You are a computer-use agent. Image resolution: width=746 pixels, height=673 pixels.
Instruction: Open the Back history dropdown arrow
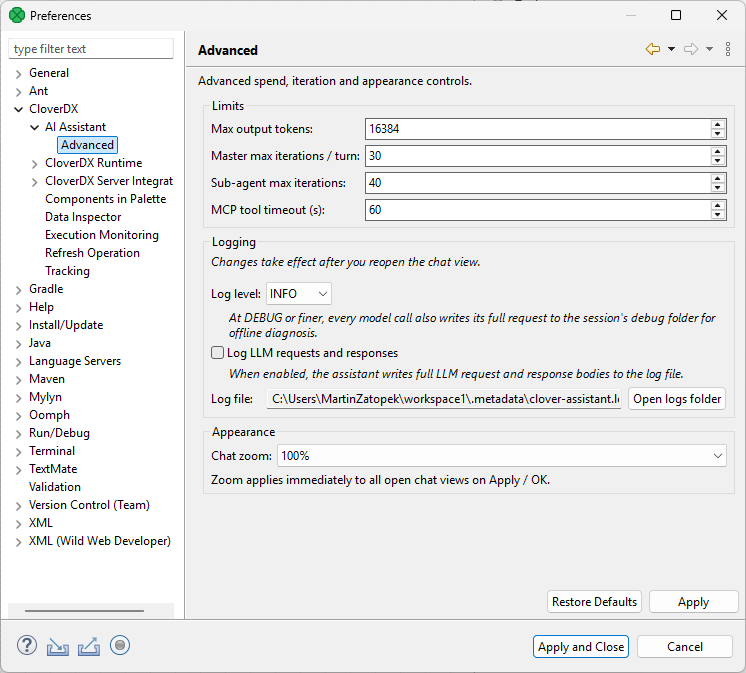[x=671, y=49]
